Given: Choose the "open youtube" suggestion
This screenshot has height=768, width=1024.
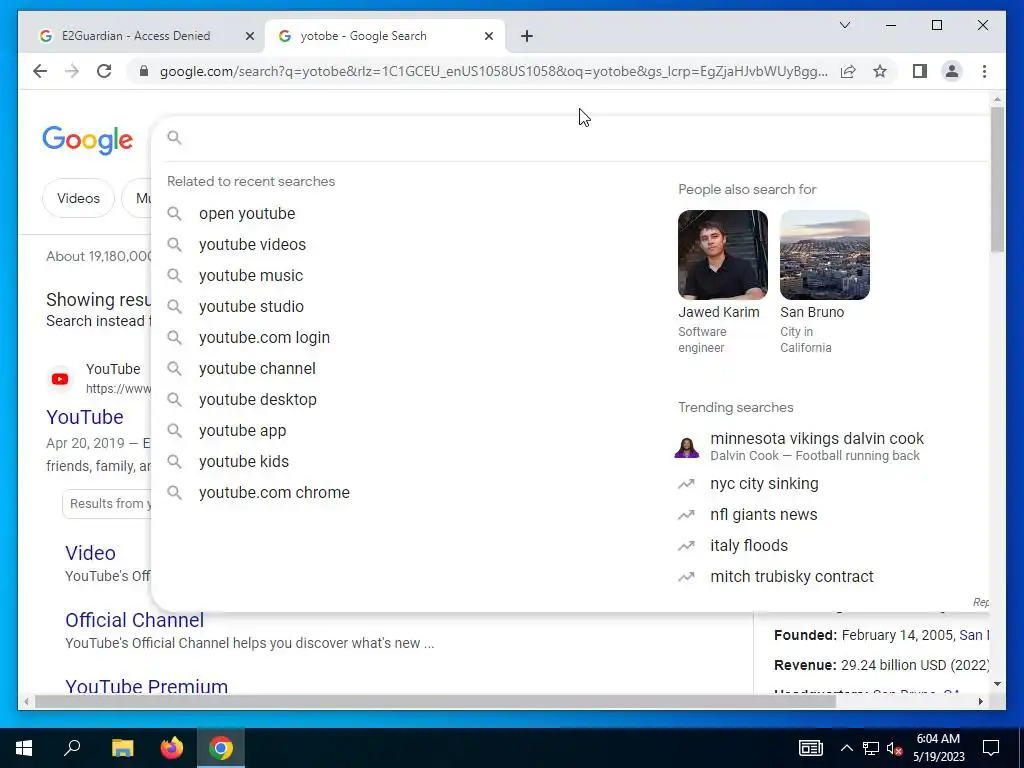Looking at the screenshot, I should [247, 214].
